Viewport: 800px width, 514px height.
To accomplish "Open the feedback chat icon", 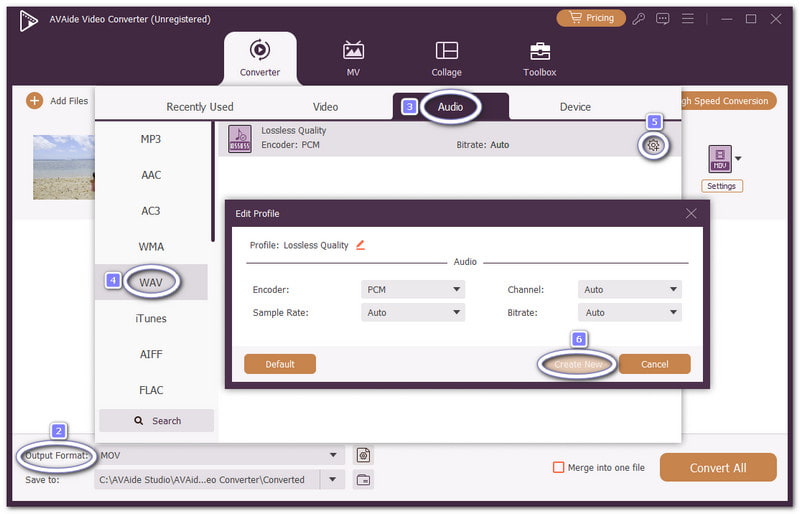I will click(662, 19).
